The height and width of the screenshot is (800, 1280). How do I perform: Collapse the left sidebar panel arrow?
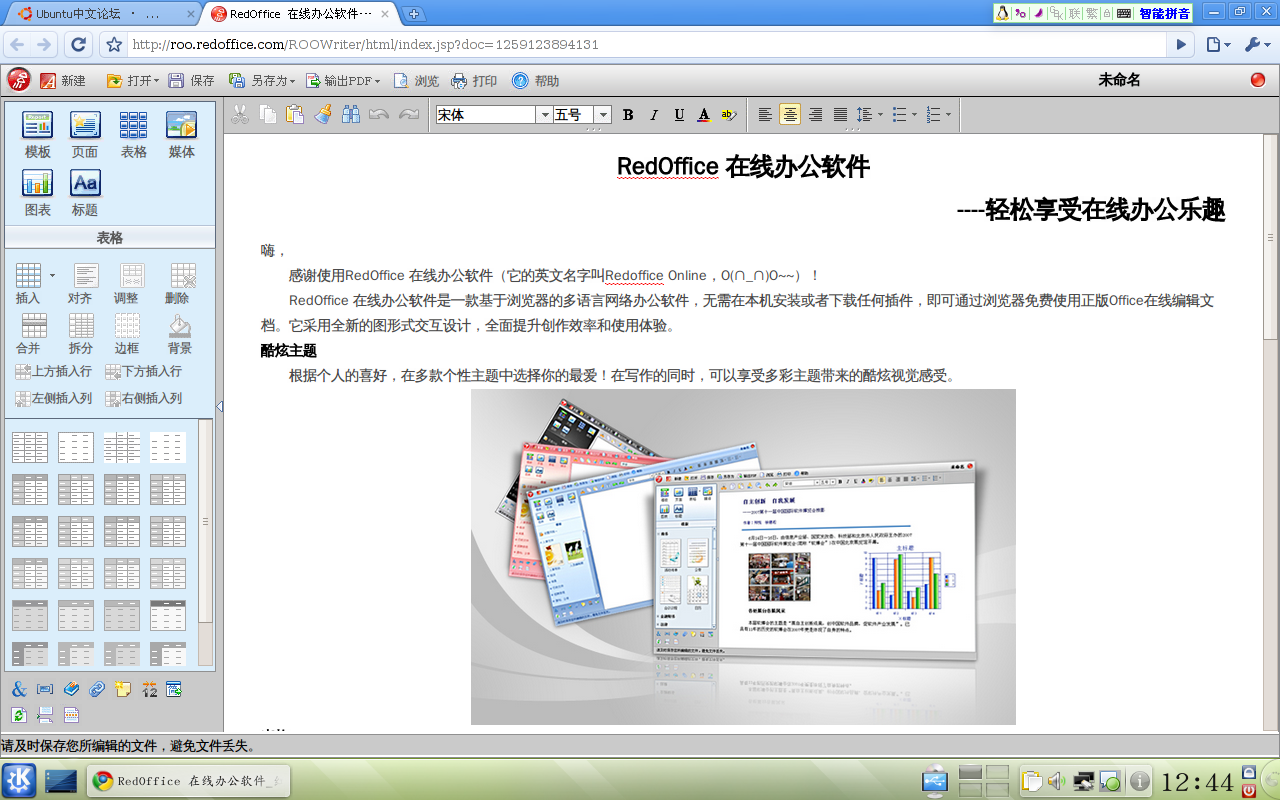click(x=219, y=406)
